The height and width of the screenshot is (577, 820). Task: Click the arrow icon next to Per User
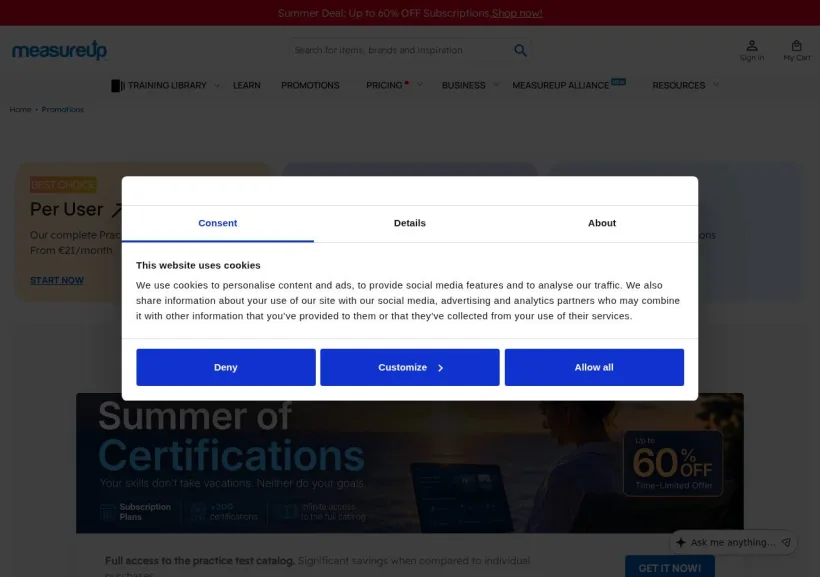pyautogui.click(x=117, y=210)
